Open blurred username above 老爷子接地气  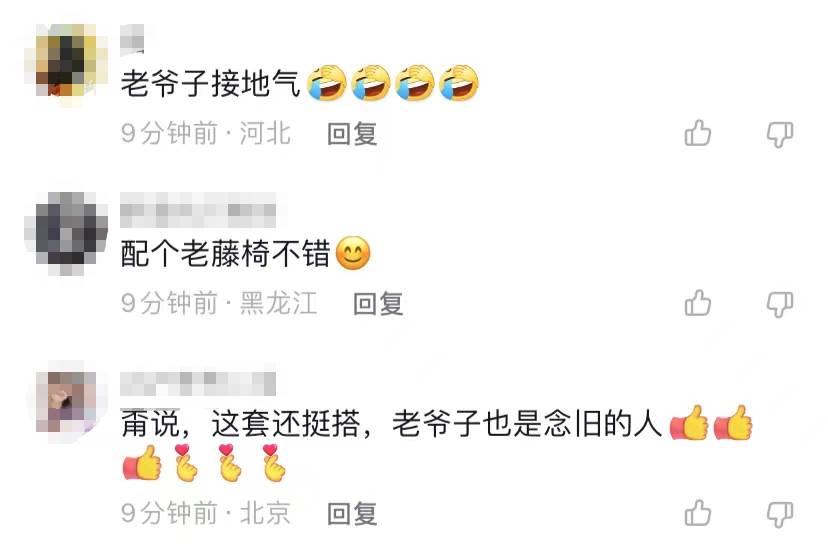(x=132, y=40)
